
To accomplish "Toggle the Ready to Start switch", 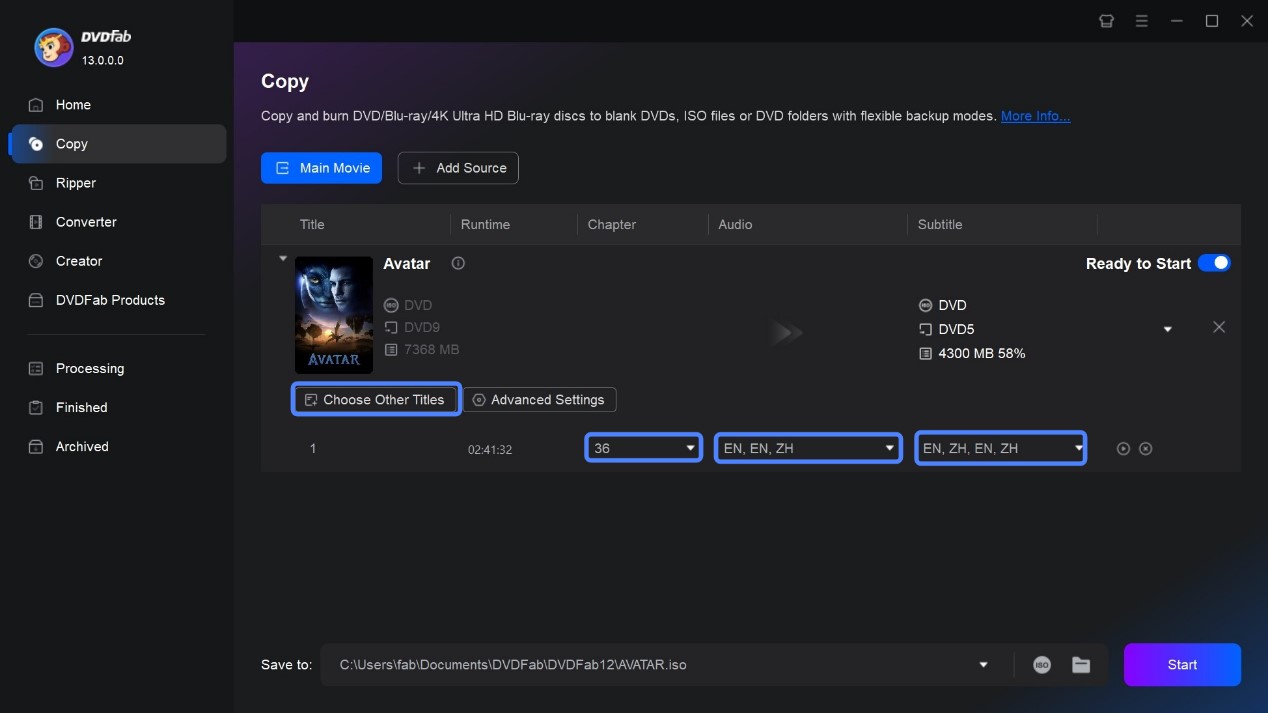I will (x=1214, y=263).
